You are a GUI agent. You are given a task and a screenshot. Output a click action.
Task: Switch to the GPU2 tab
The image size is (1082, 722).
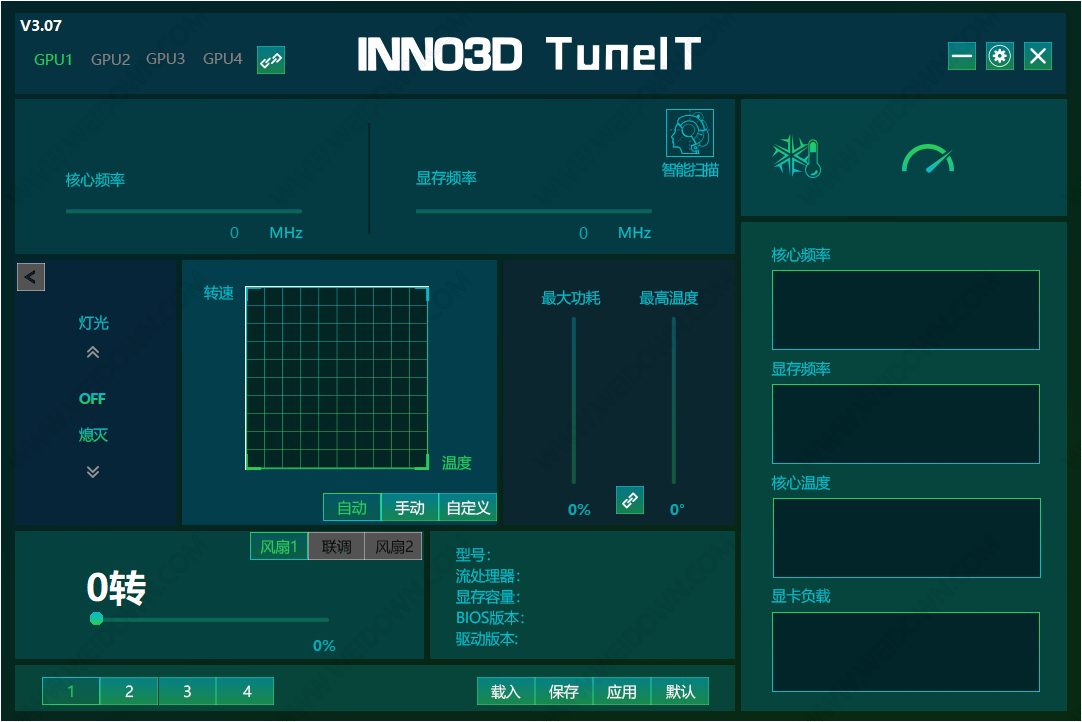[x=110, y=59]
